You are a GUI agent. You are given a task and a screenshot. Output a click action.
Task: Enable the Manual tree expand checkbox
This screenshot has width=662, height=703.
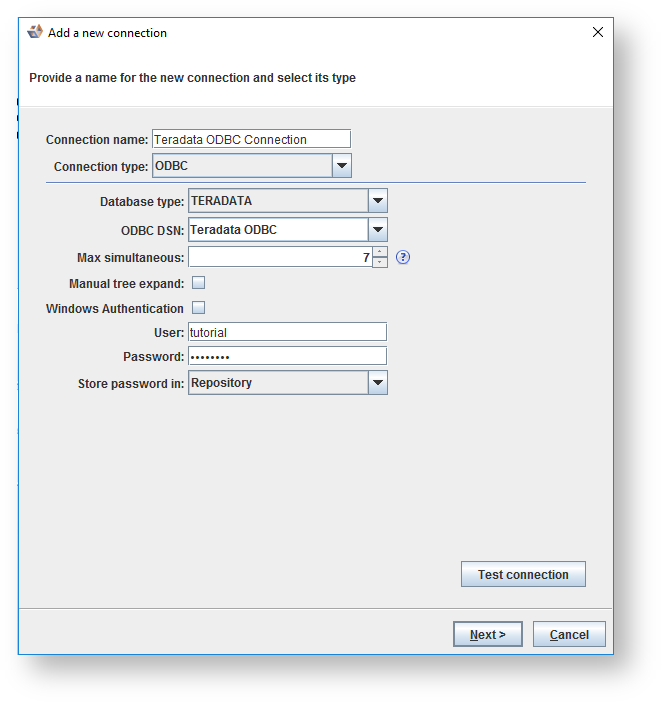coord(198,283)
